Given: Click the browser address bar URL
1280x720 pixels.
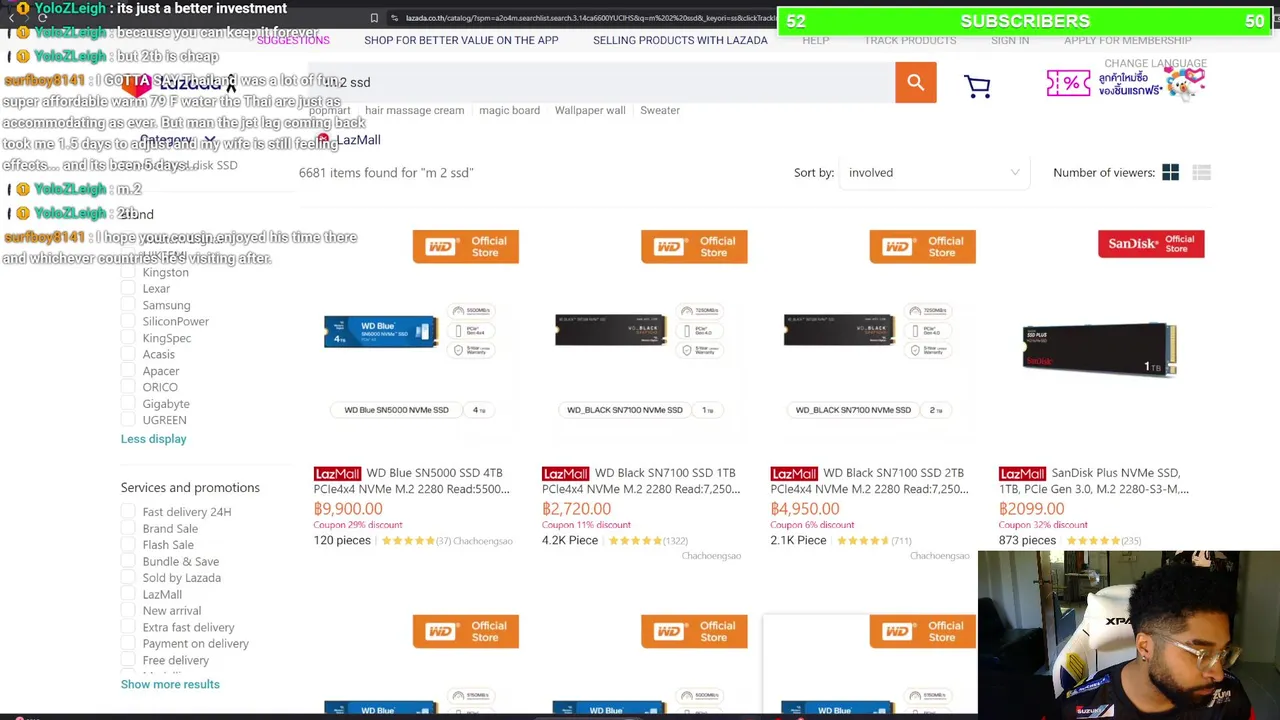Looking at the screenshot, I should point(590,18).
